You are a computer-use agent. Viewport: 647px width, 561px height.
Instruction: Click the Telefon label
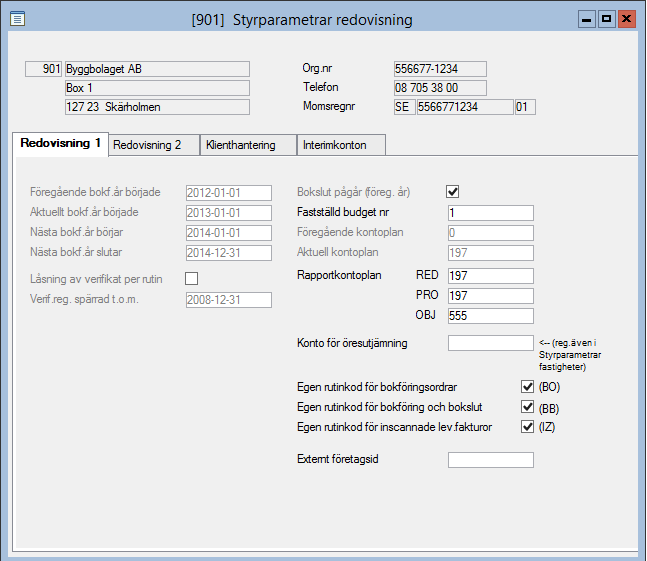[x=321, y=87]
